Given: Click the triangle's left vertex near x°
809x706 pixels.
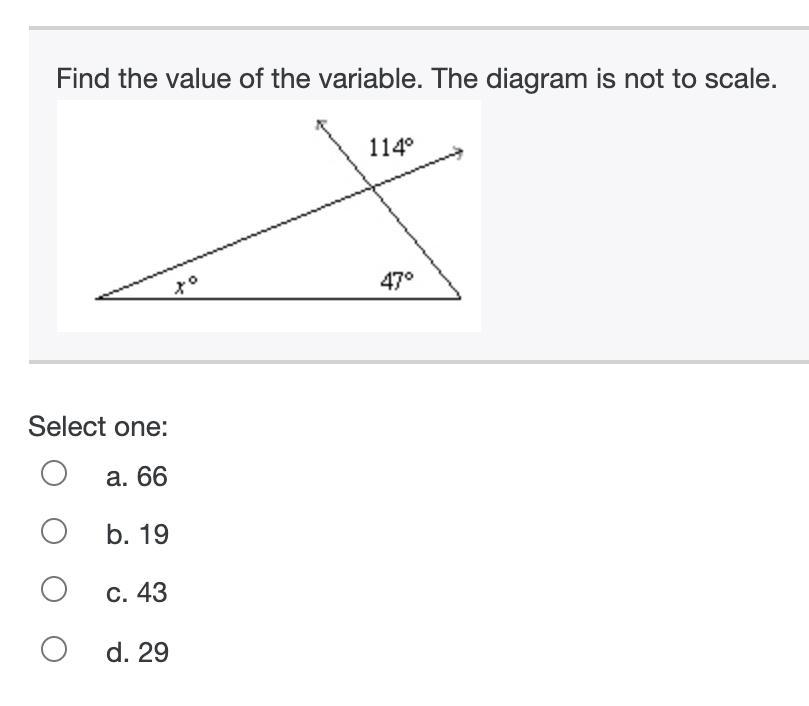Looking at the screenshot, I should tap(98, 297).
